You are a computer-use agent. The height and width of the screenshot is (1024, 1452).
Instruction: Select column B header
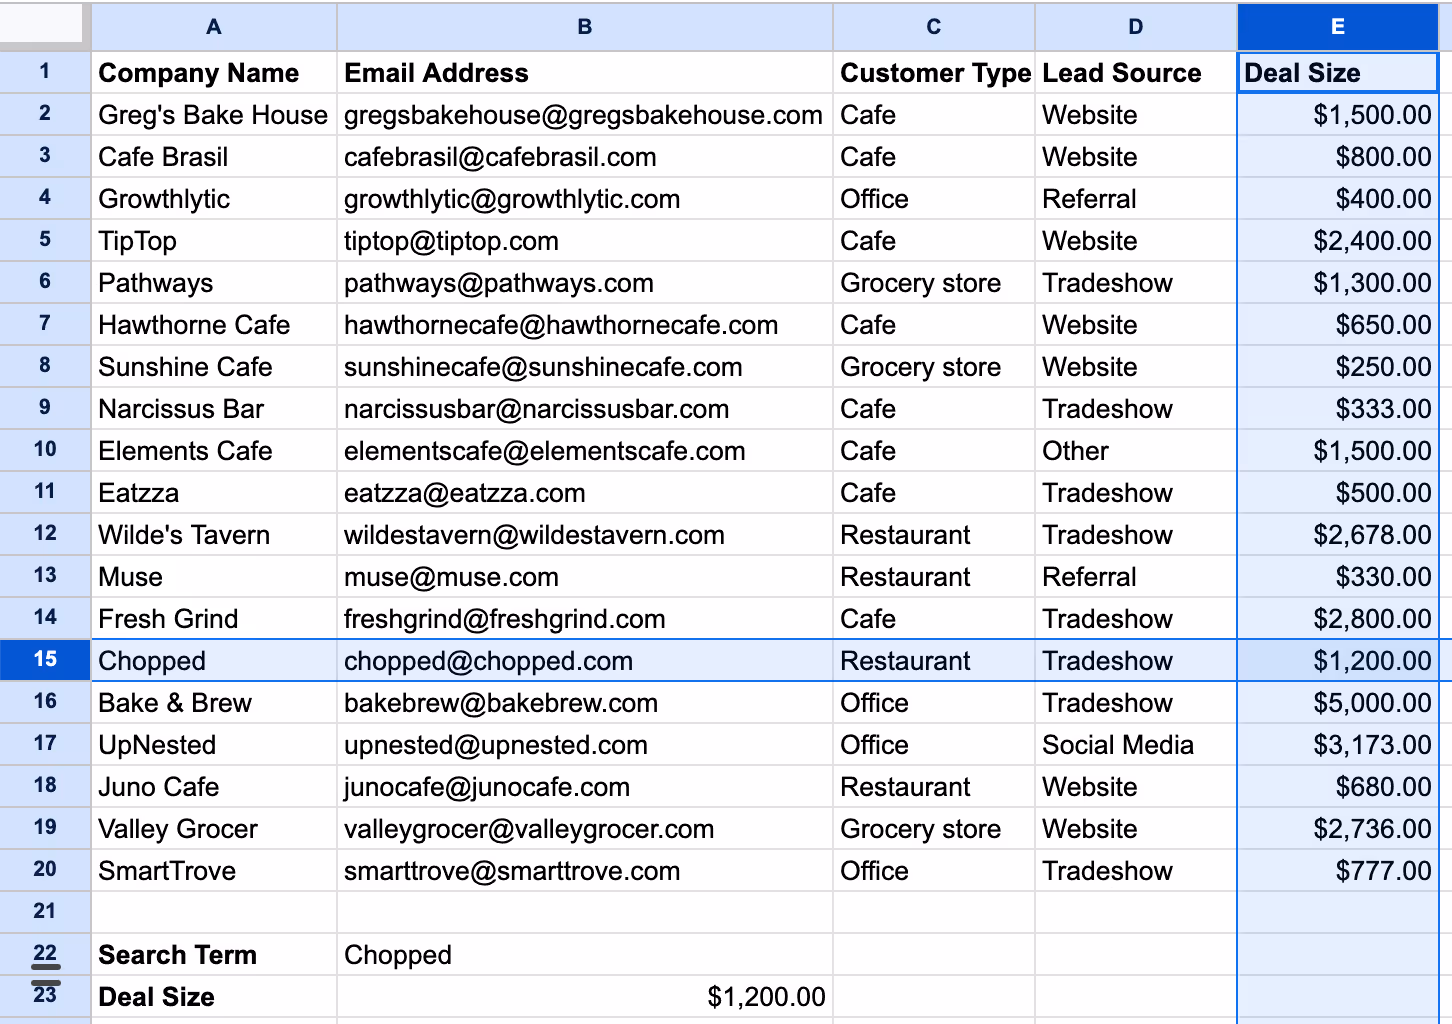tap(585, 27)
